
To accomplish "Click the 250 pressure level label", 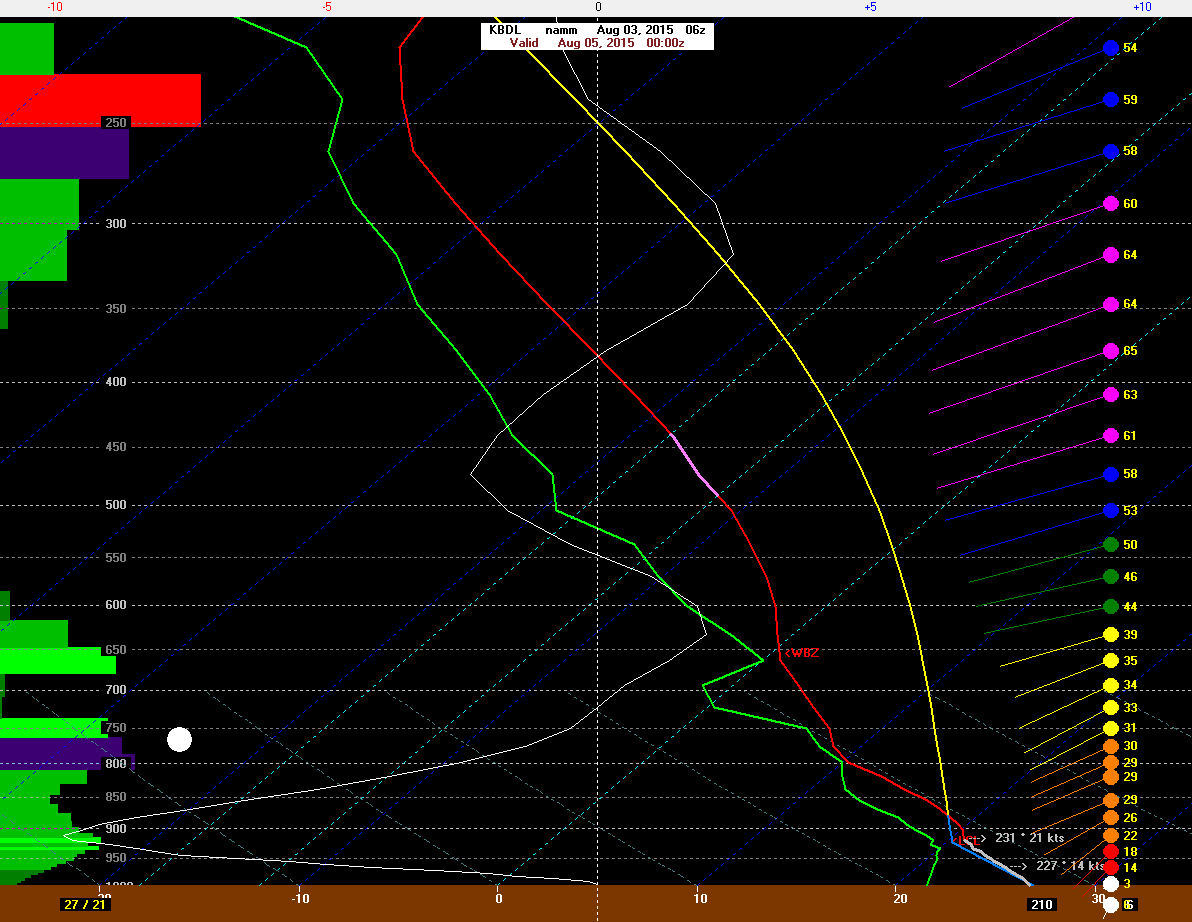I will pyautogui.click(x=116, y=123).
